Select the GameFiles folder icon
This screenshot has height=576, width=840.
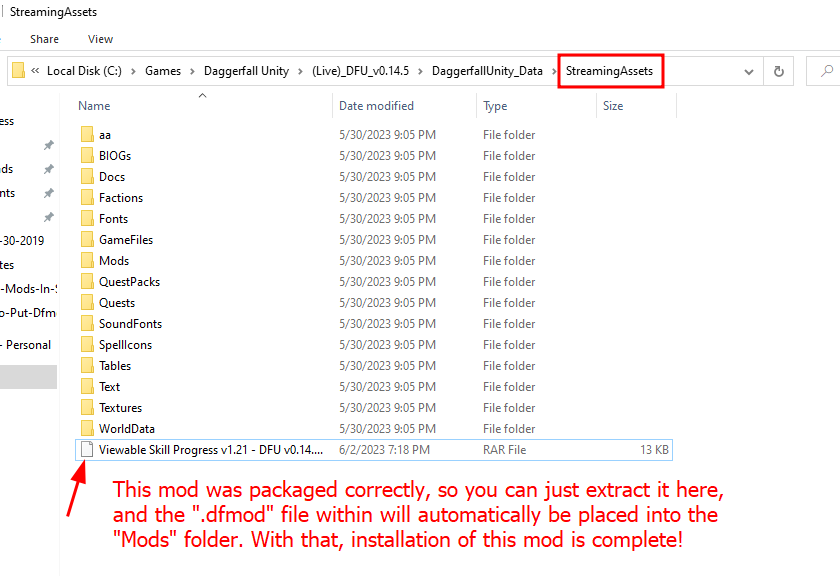pyautogui.click(x=87, y=240)
